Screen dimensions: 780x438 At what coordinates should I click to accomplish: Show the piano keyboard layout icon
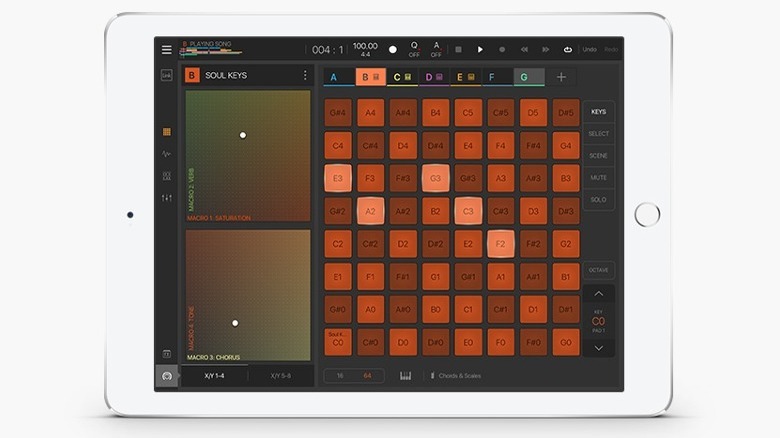coord(406,376)
